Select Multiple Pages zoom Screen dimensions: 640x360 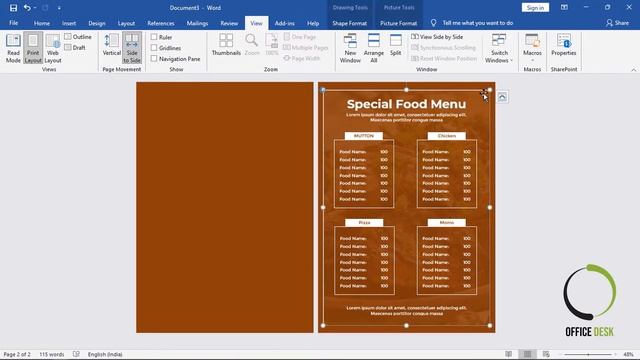pos(306,48)
